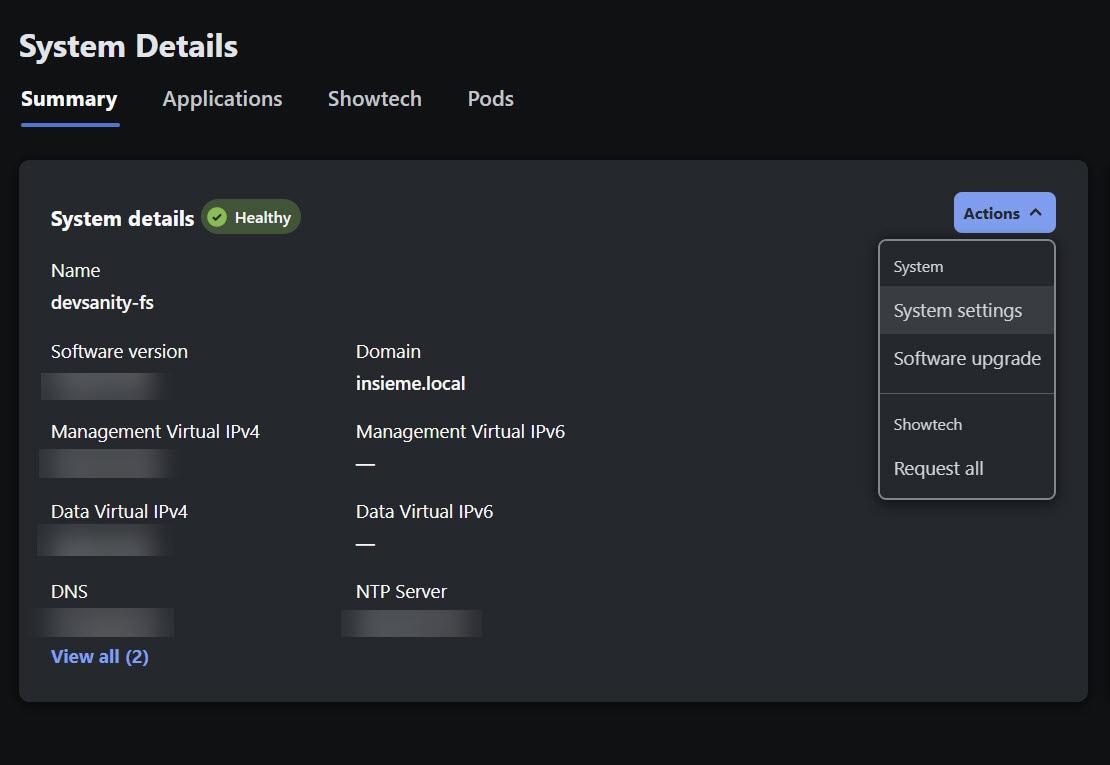Image resolution: width=1110 pixels, height=765 pixels.
Task: Collapse the Actions dropdown
Action: pos(1005,213)
